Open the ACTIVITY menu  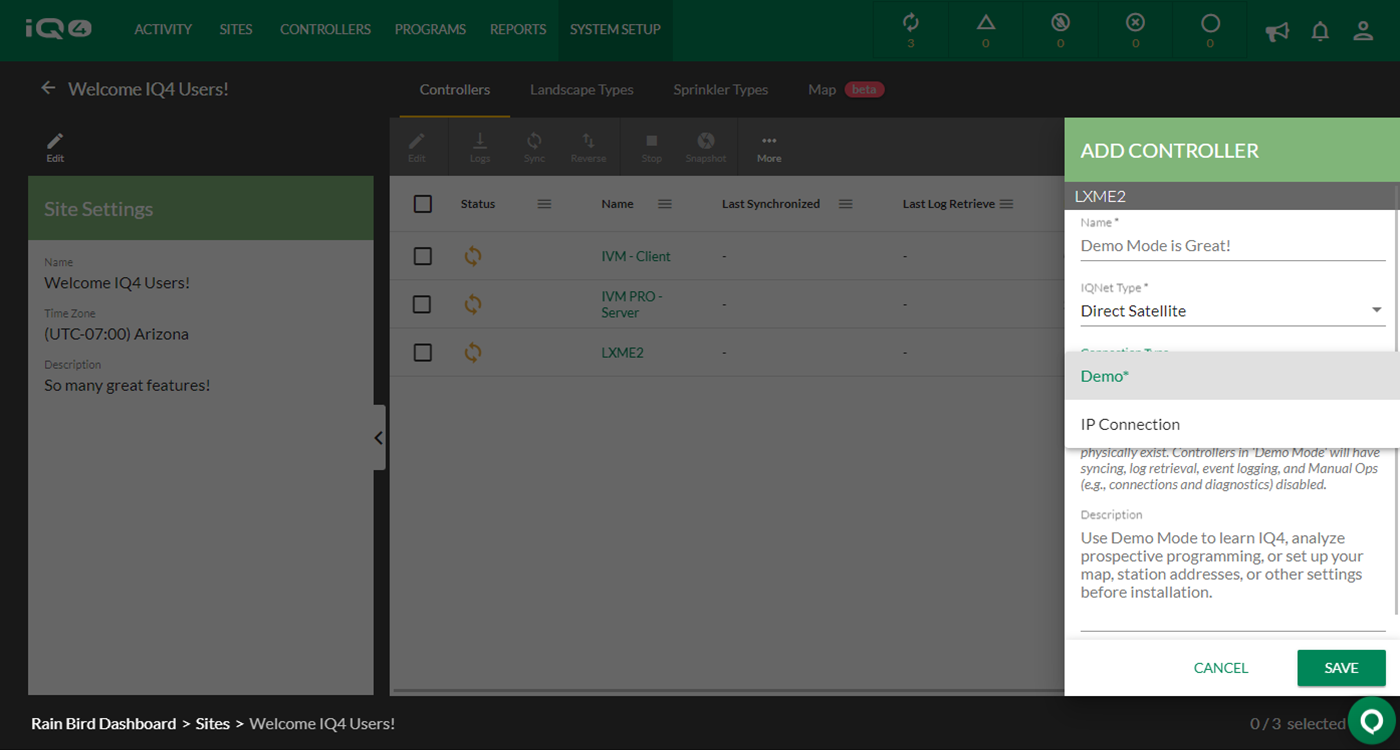[163, 30]
